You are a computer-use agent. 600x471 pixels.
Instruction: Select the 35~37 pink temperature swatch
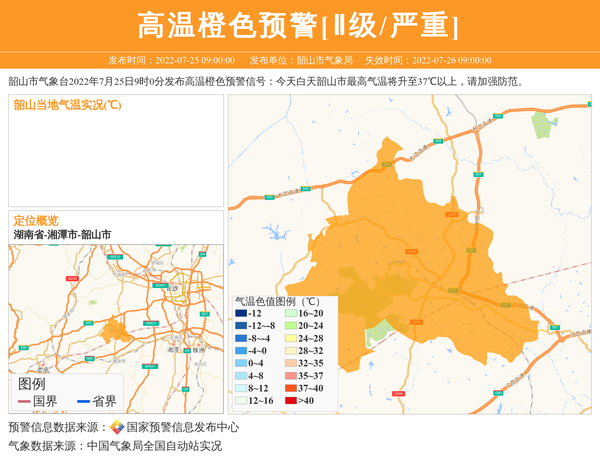tap(289, 376)
